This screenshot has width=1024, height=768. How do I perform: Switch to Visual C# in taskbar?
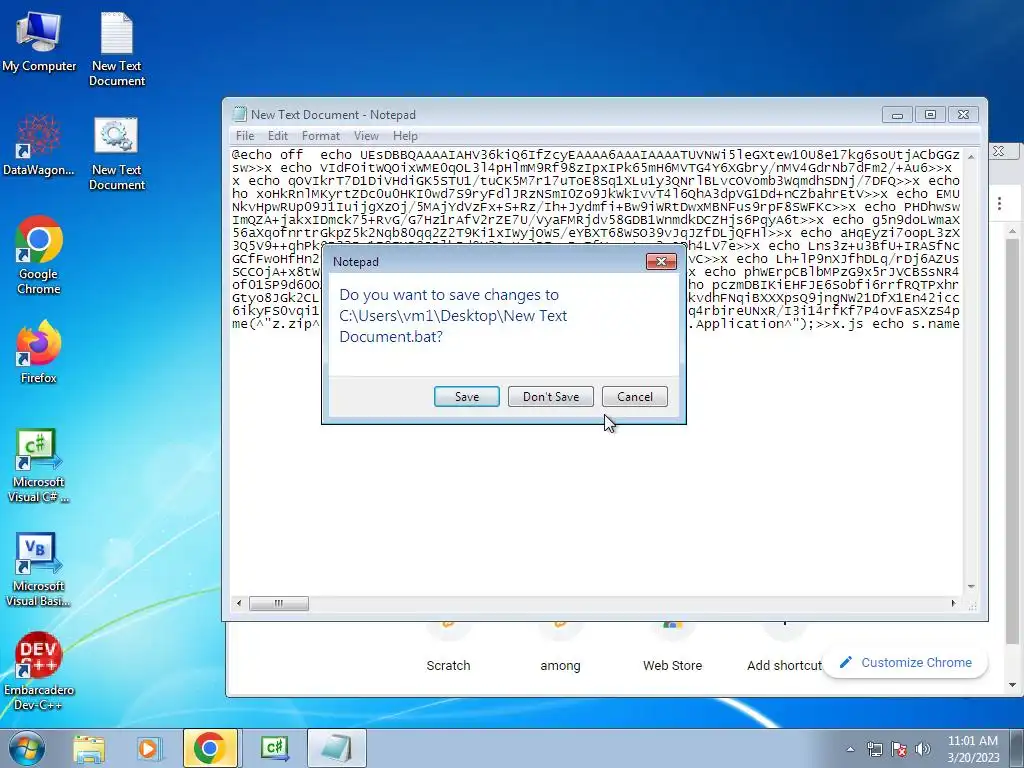tap(274, 748)
